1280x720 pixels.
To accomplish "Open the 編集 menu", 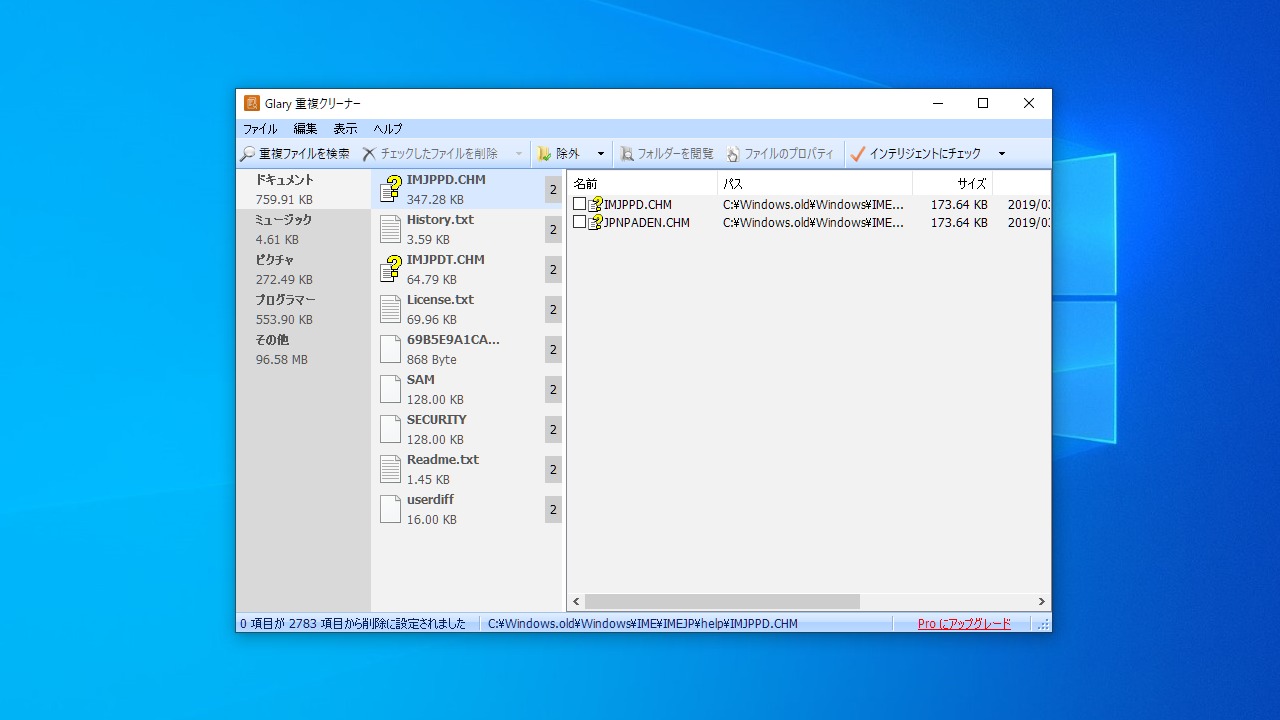I will (305, 129).
